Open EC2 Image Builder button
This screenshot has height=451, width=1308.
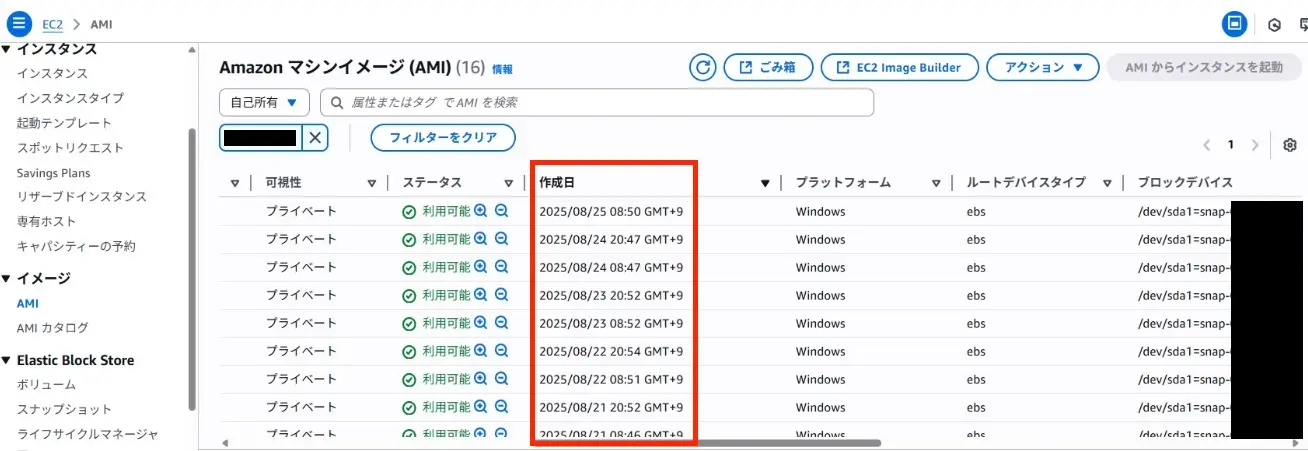point(899,67)
